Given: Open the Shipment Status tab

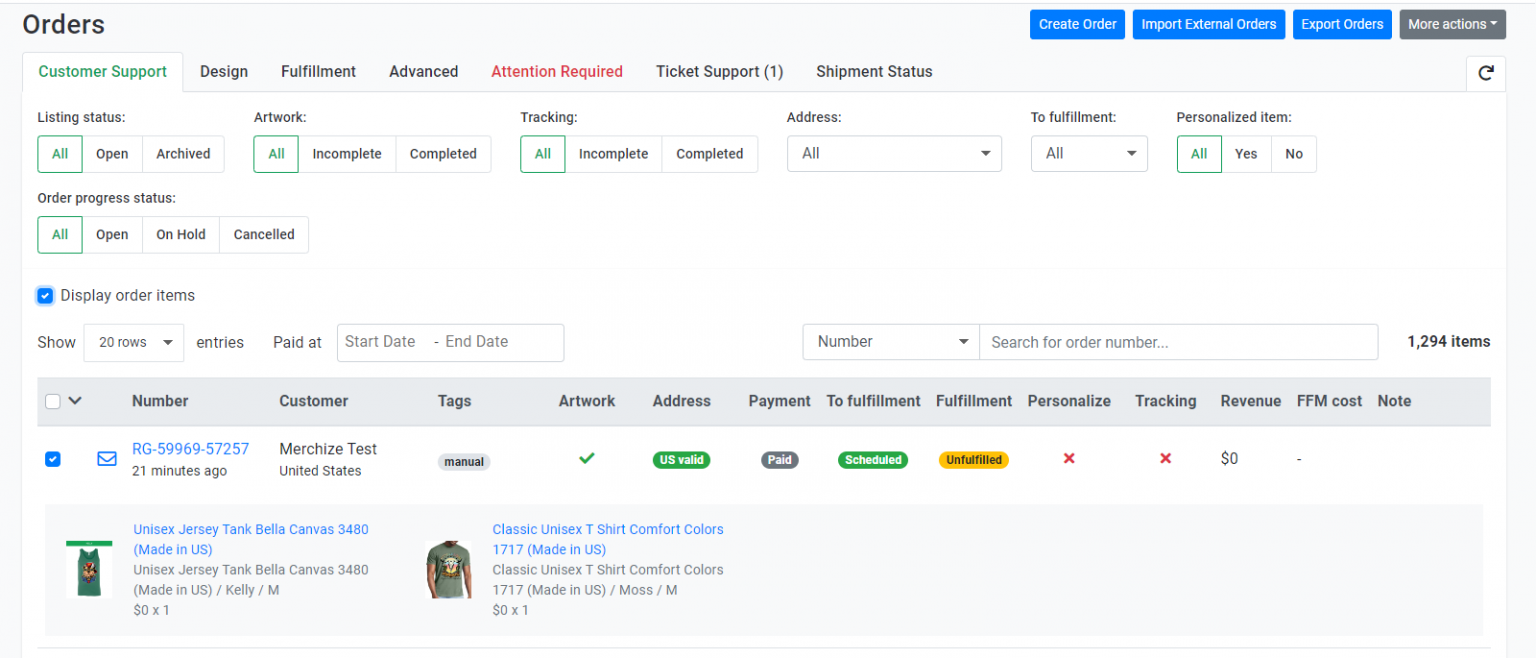Looking at the screenshot, I should point(874,72).
